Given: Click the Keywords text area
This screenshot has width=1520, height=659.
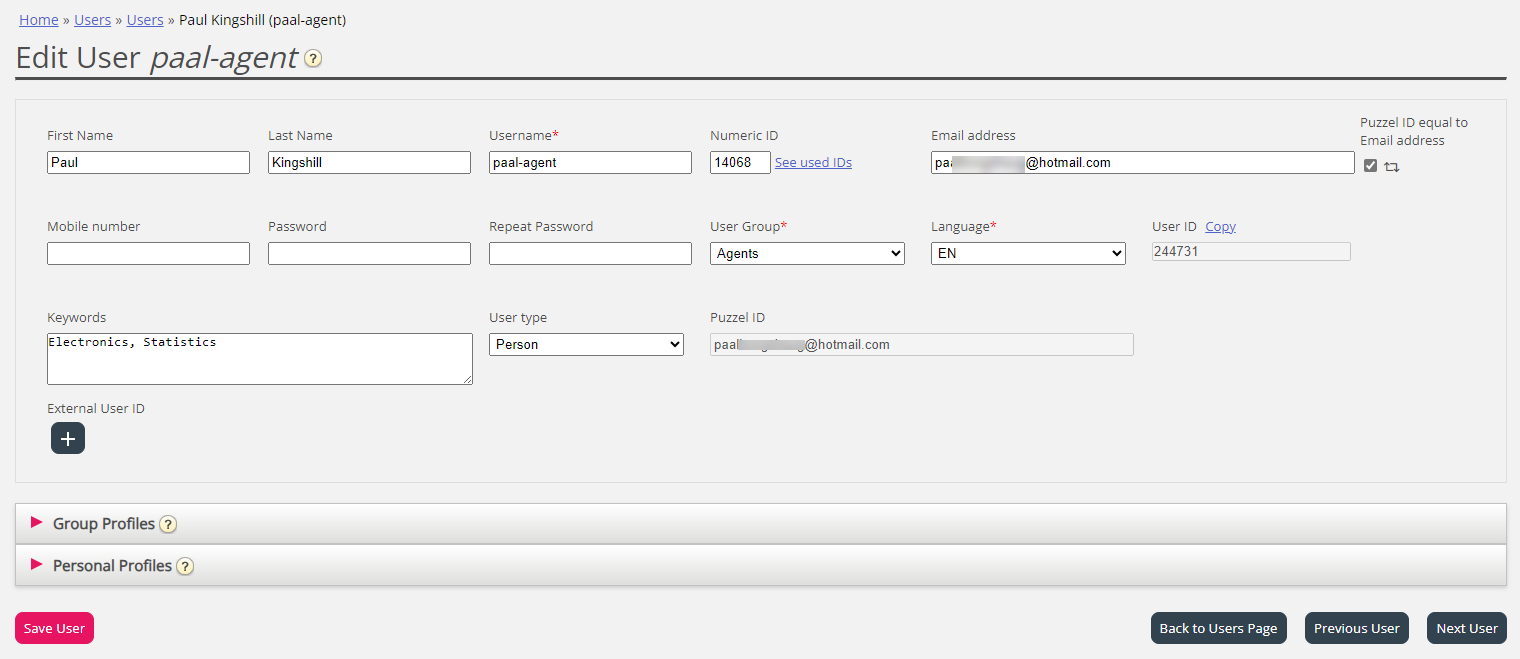Looking at the screenshot, I should (x=259, y=359).
